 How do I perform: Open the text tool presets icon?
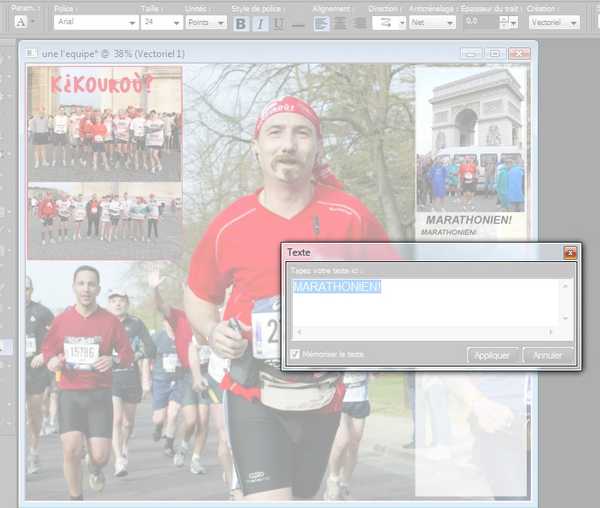click(x=21, y=22)
